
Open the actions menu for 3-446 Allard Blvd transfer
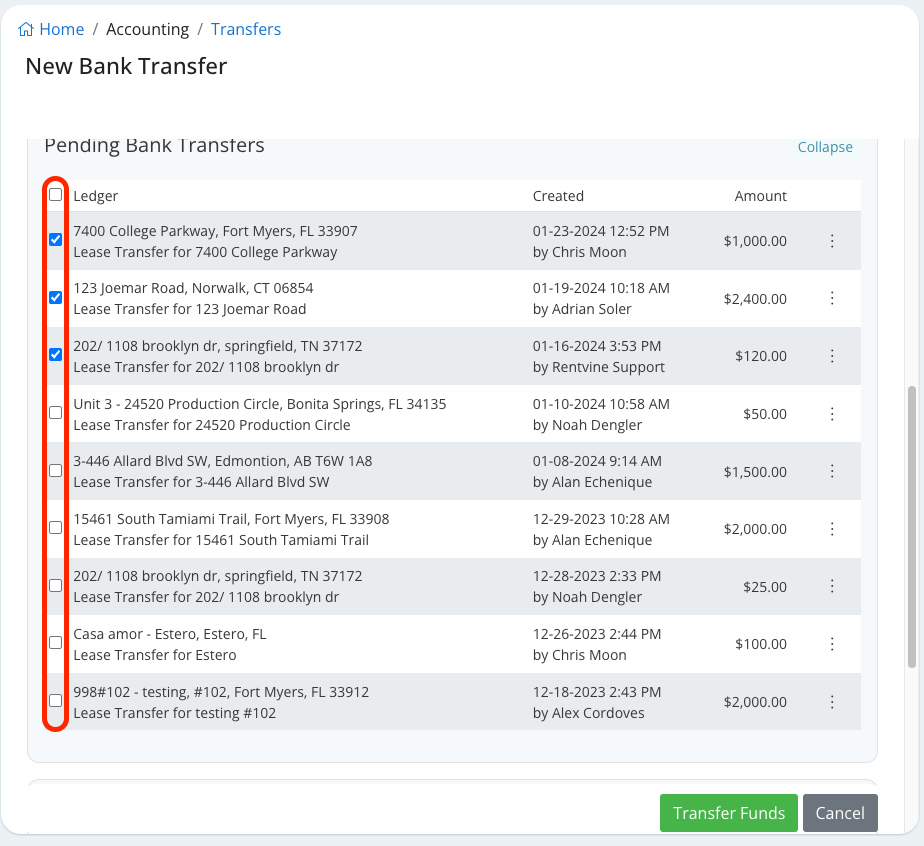(832, 470)
